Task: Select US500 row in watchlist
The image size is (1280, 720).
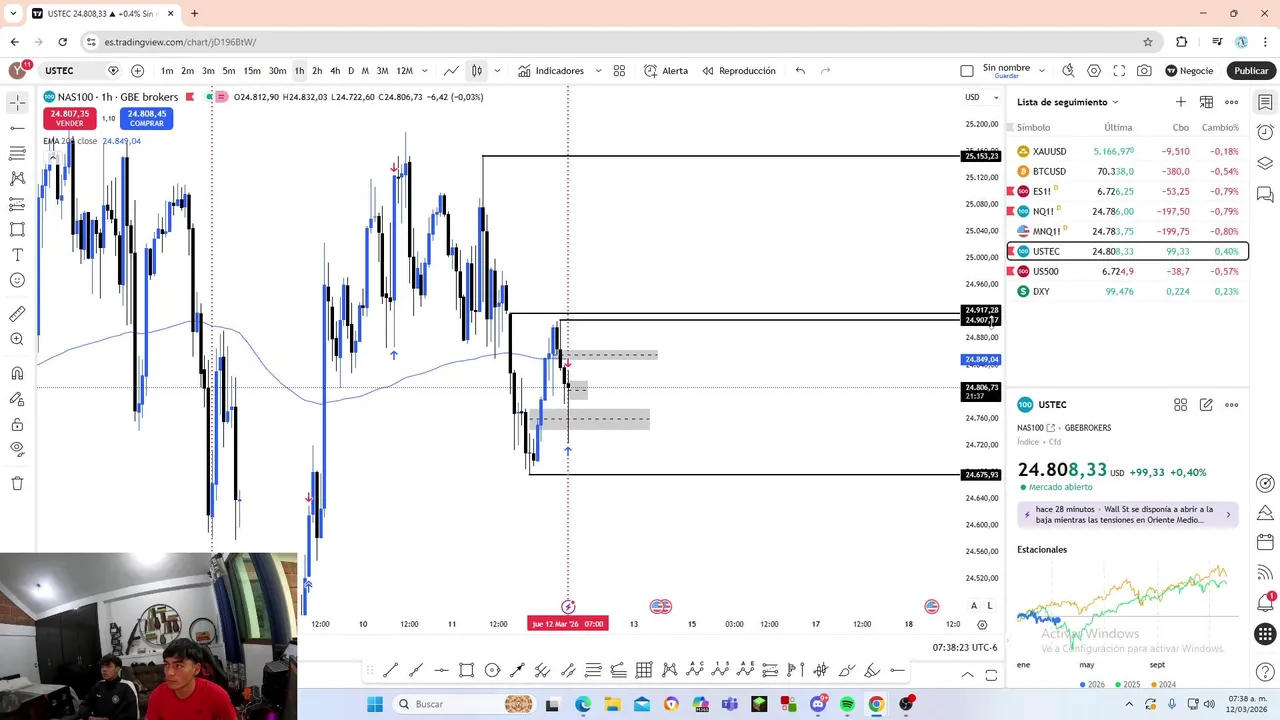Action: click(1128, 271)
